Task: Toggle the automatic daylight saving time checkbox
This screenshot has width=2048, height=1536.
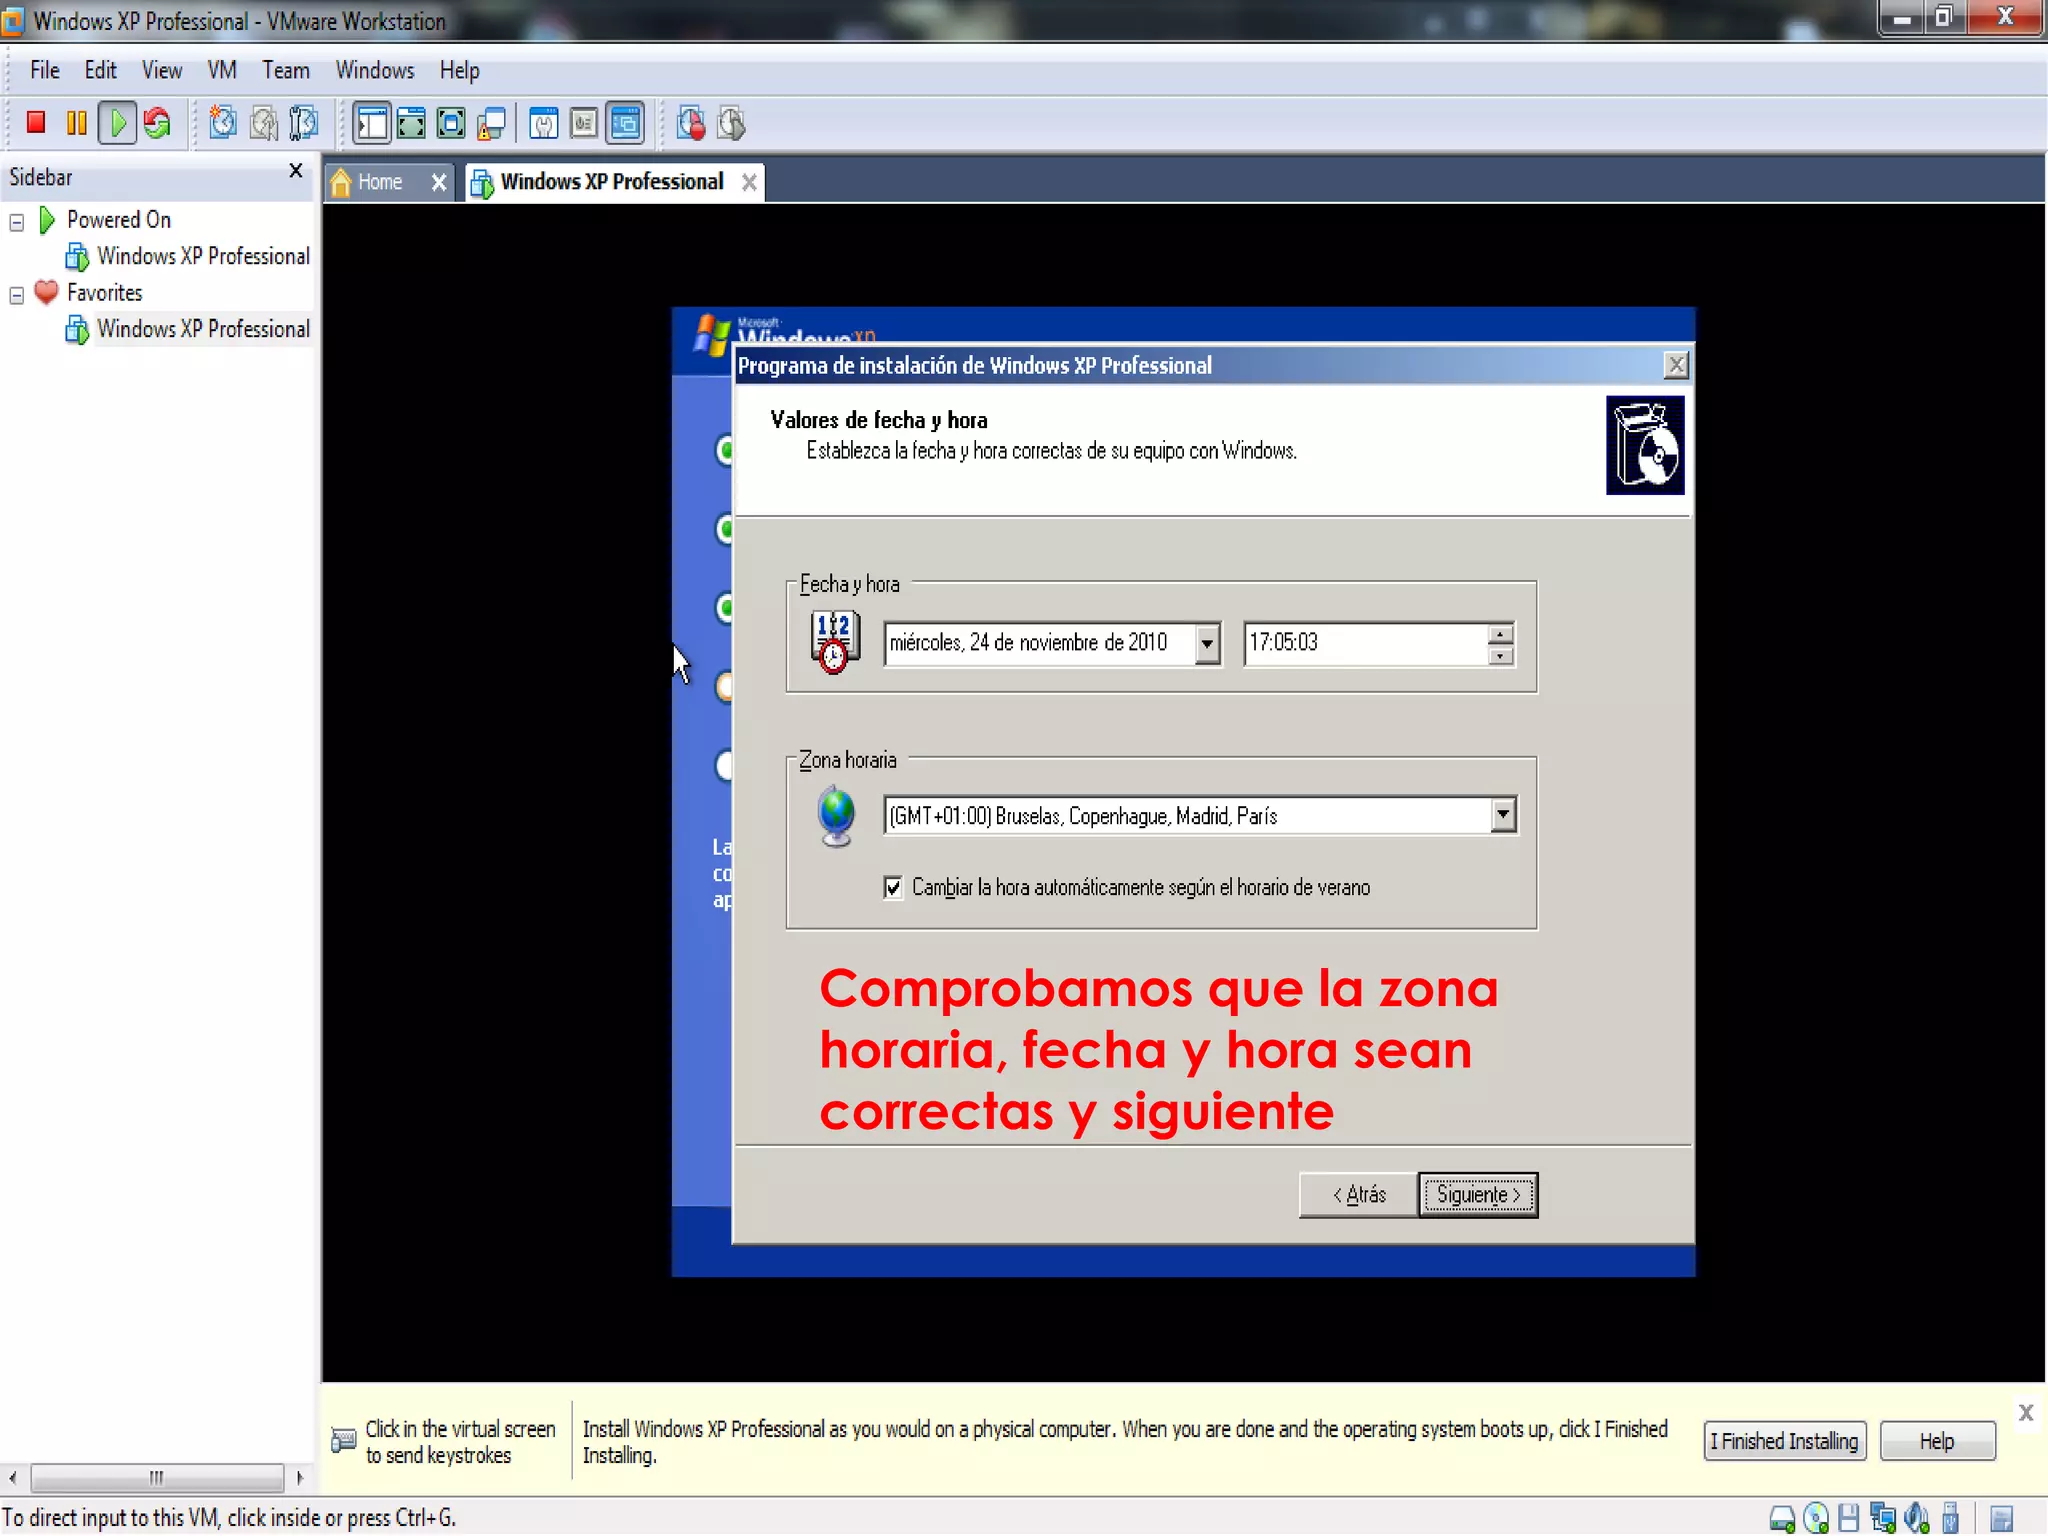Action: [x=893, y=887]
